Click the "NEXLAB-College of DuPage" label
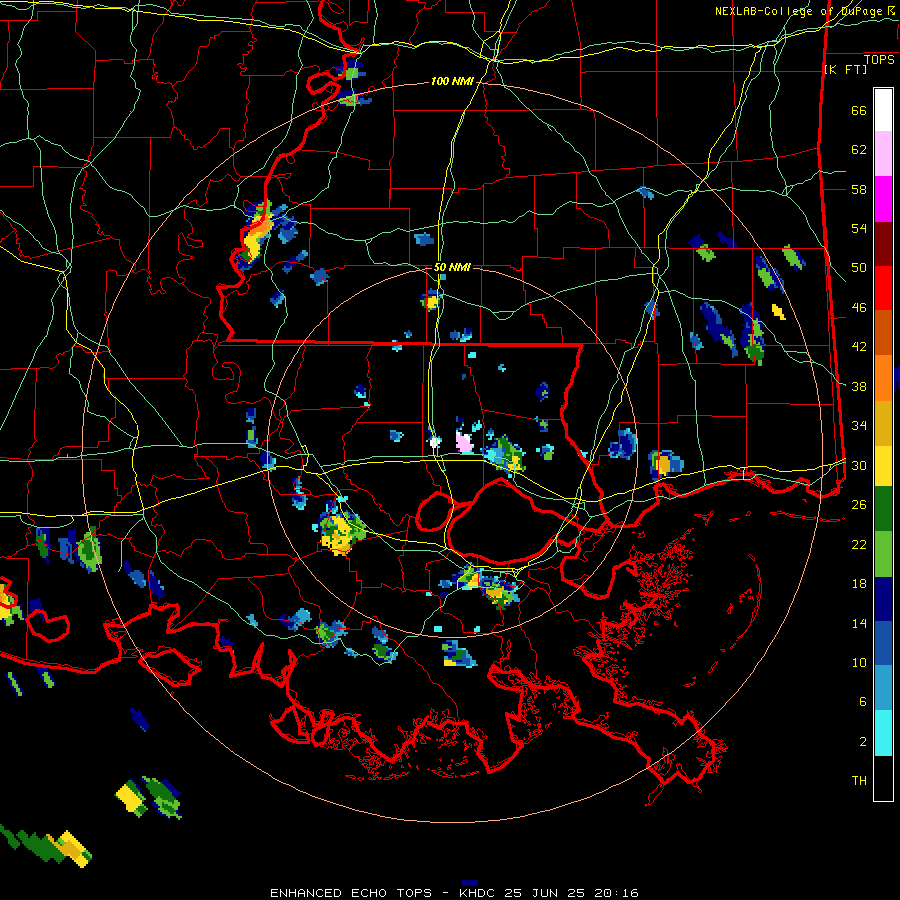 797,11
